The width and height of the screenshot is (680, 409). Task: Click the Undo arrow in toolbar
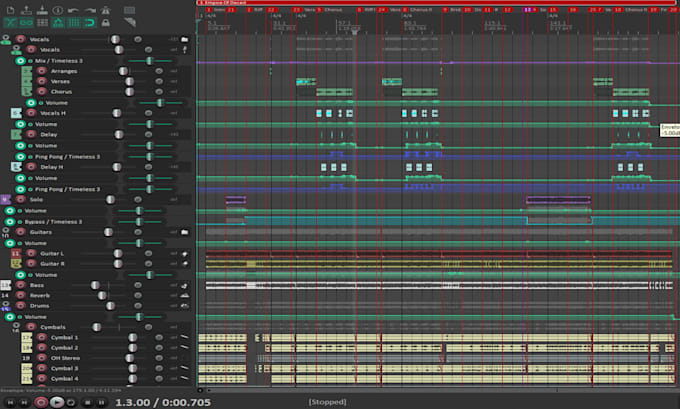[73, 10]
